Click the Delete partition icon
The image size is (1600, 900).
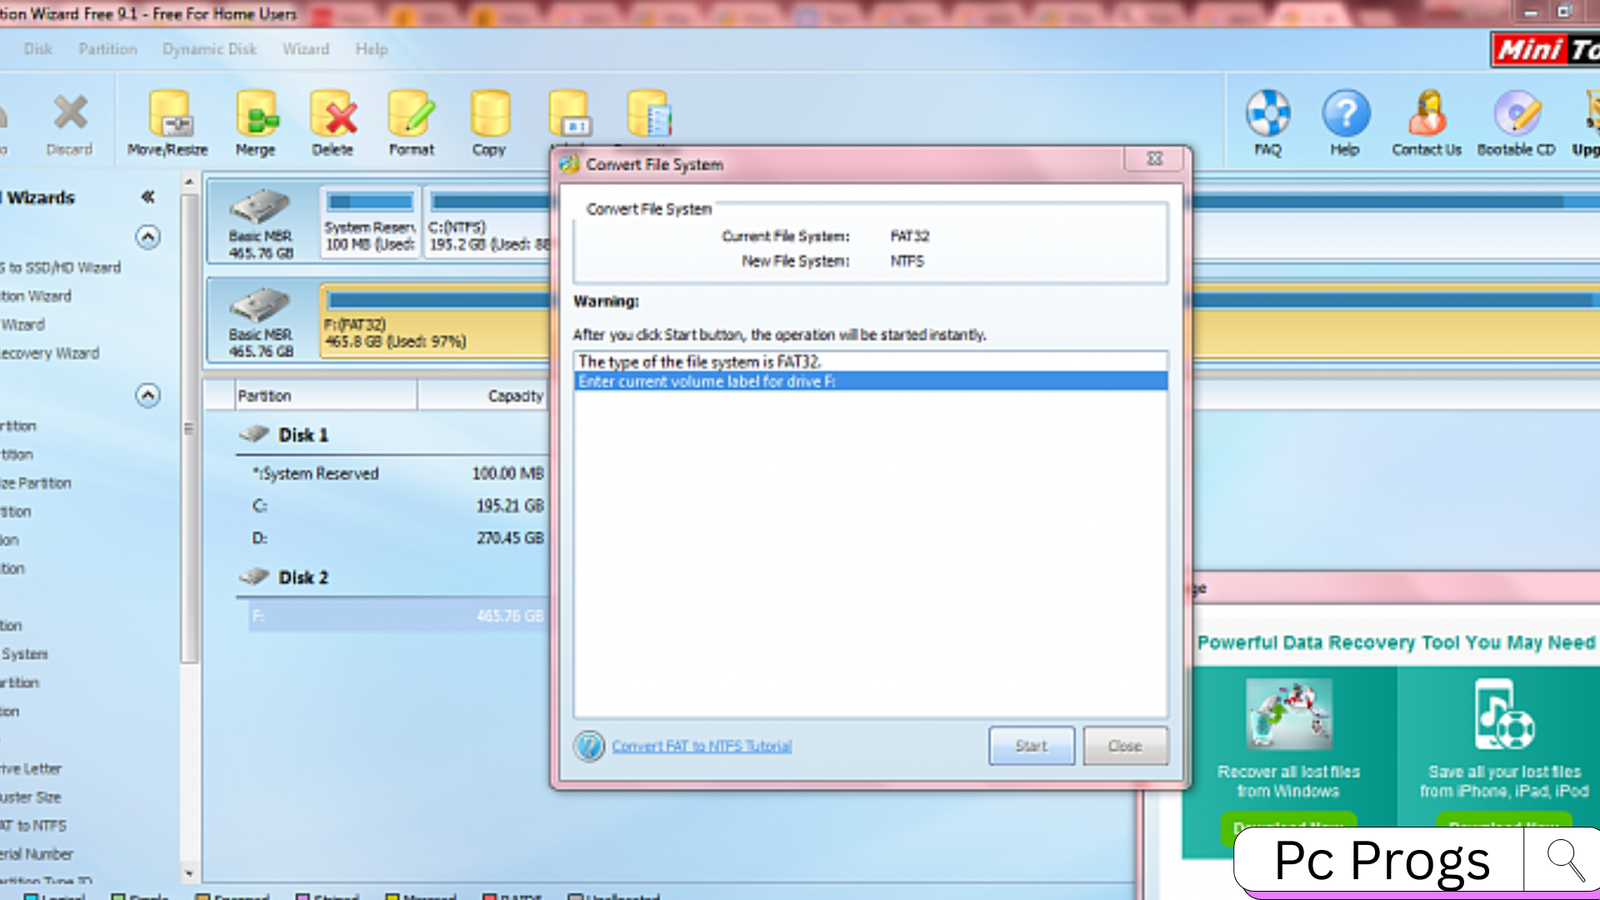(x=333, y=125)
